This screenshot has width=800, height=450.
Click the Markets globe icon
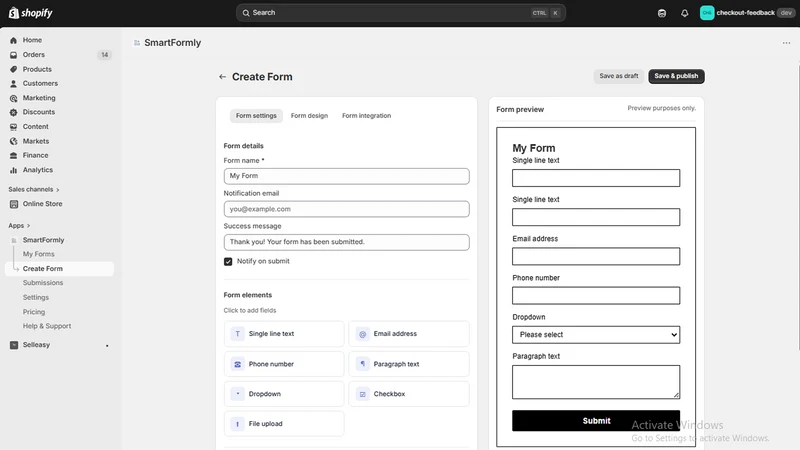coord(14,141)
